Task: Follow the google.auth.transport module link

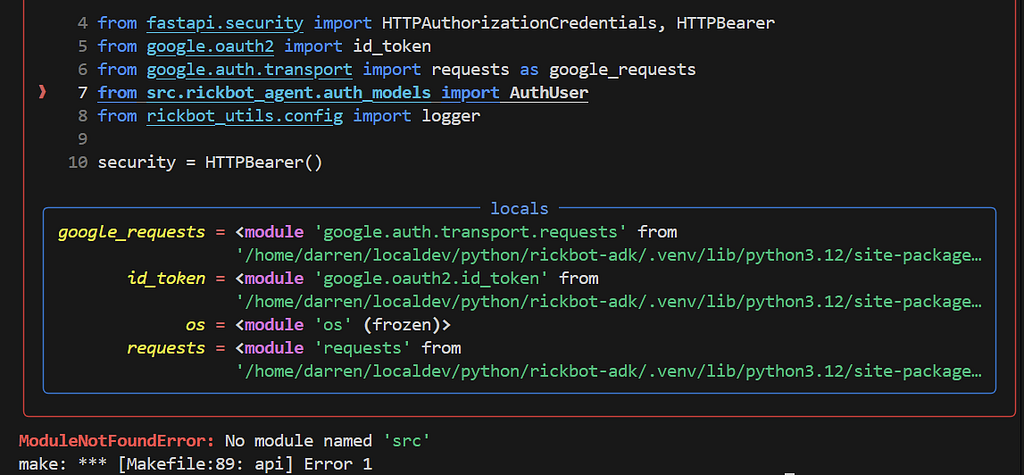Action: tap(249, 70)
